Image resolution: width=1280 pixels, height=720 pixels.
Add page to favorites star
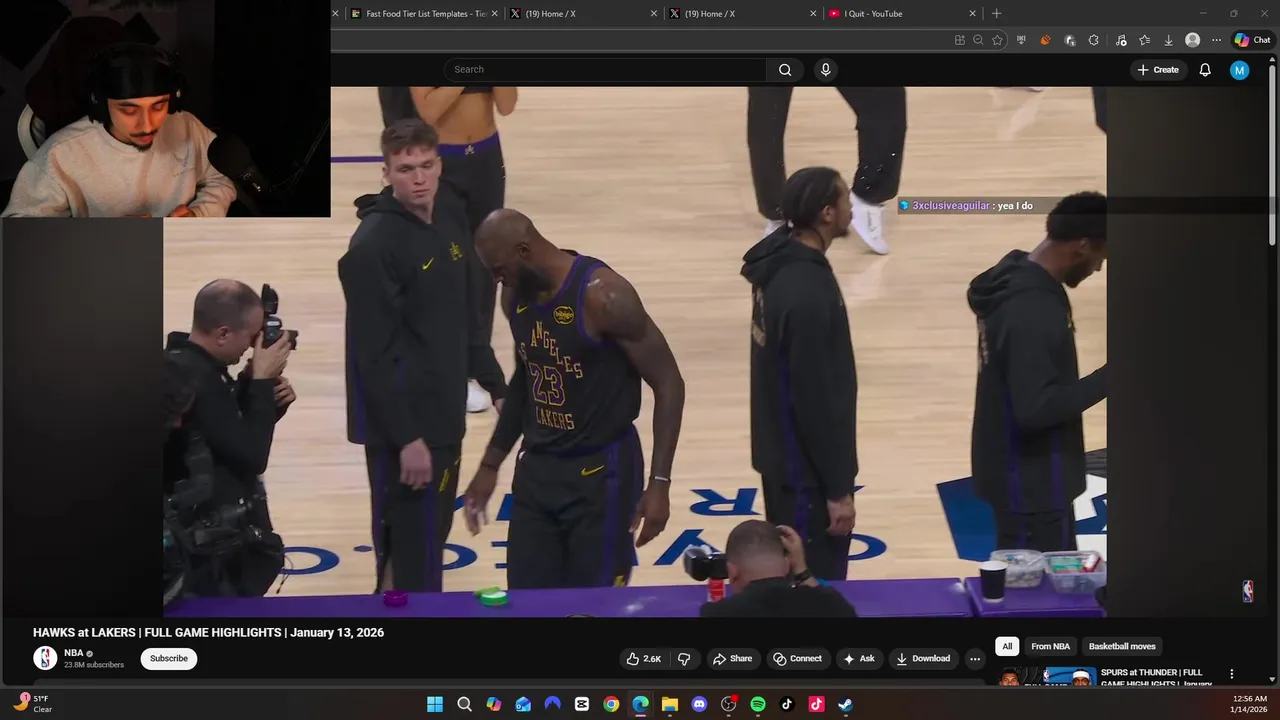997,40
